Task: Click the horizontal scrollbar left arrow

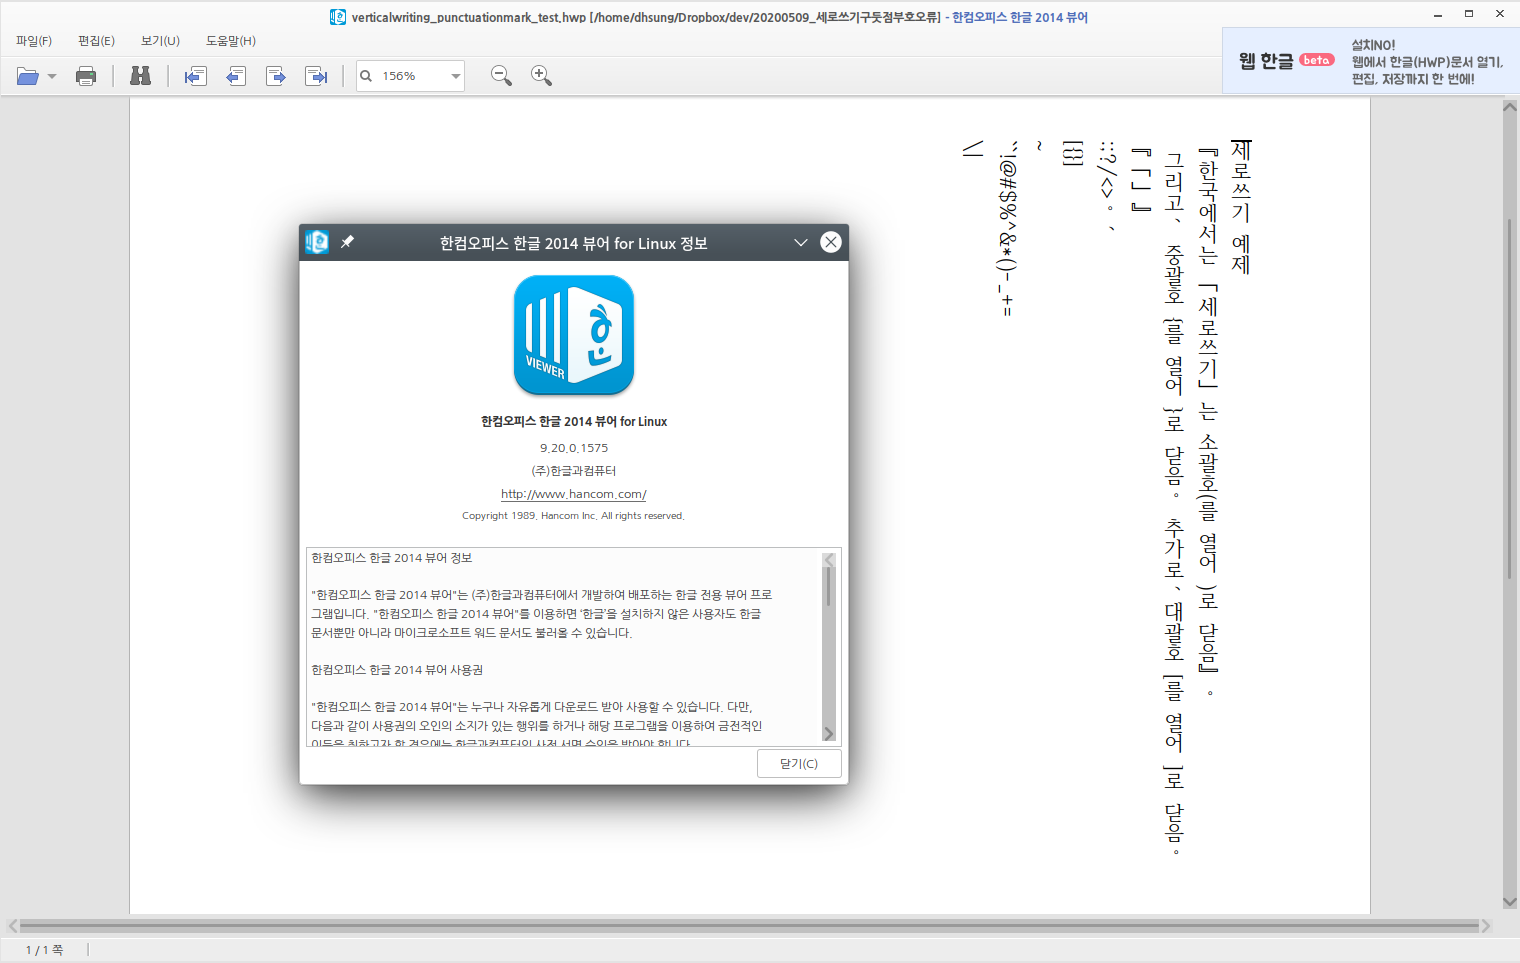Action: coord(12,926)
